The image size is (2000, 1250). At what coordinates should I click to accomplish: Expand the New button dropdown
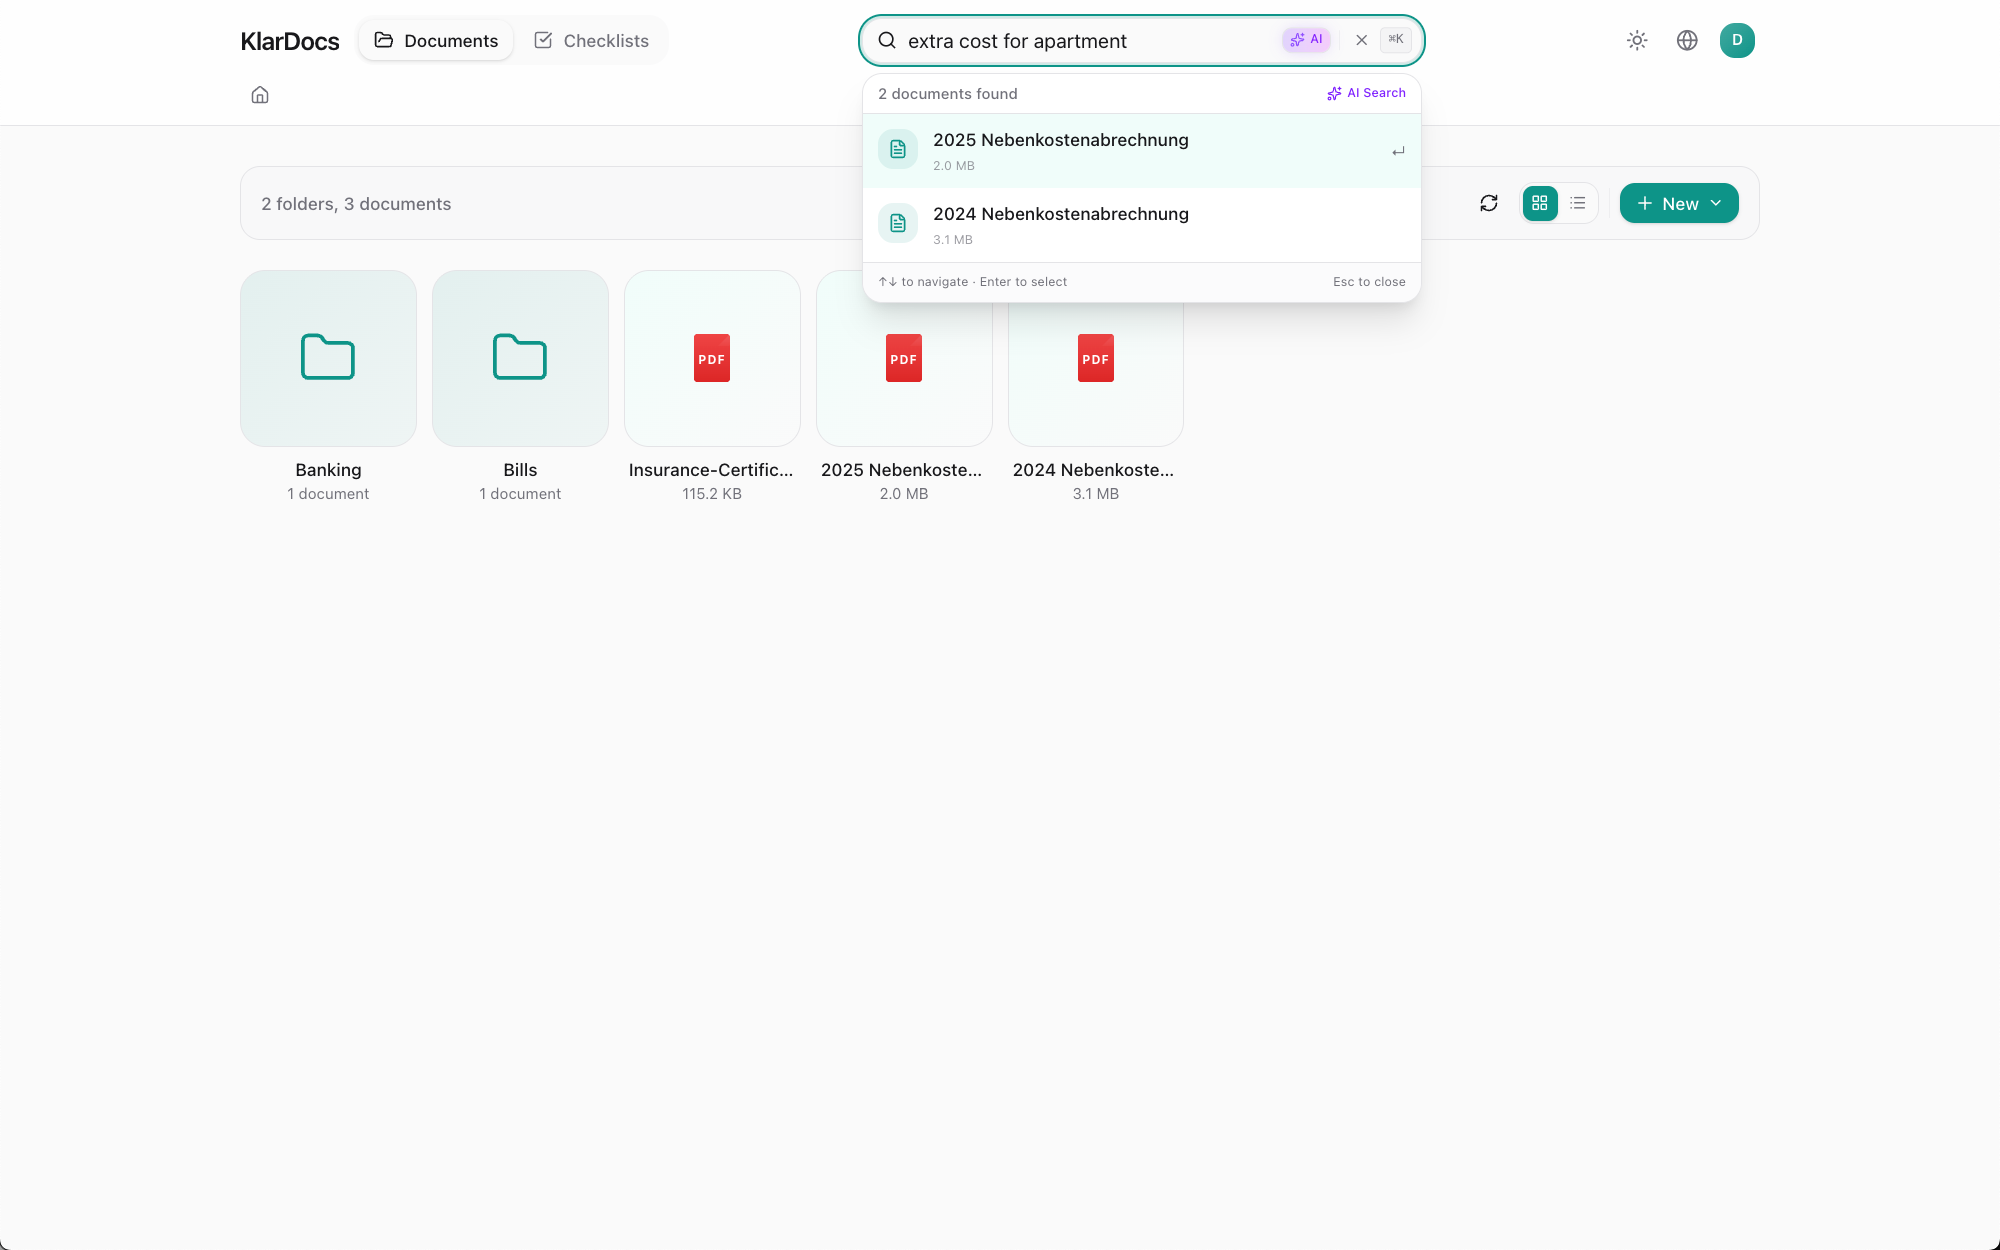coord(1679,204)
